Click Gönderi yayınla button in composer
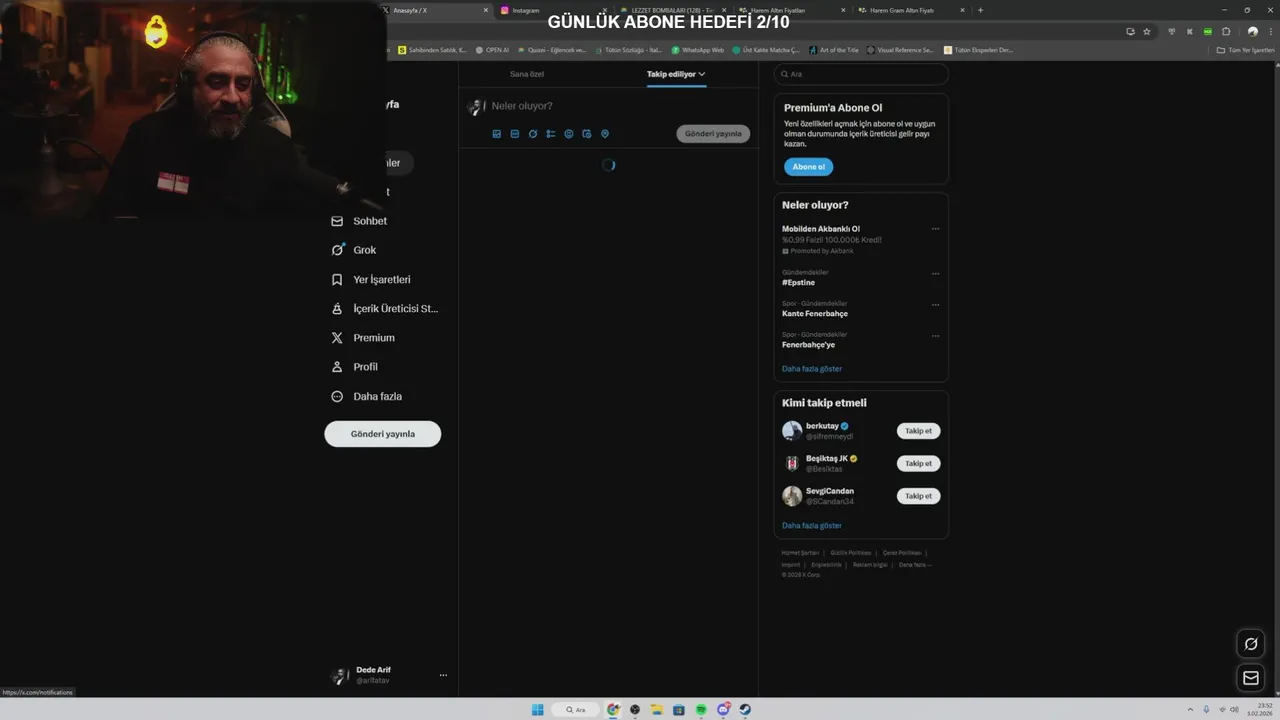Screen dimensions: 1280x720 click(713, 134)
